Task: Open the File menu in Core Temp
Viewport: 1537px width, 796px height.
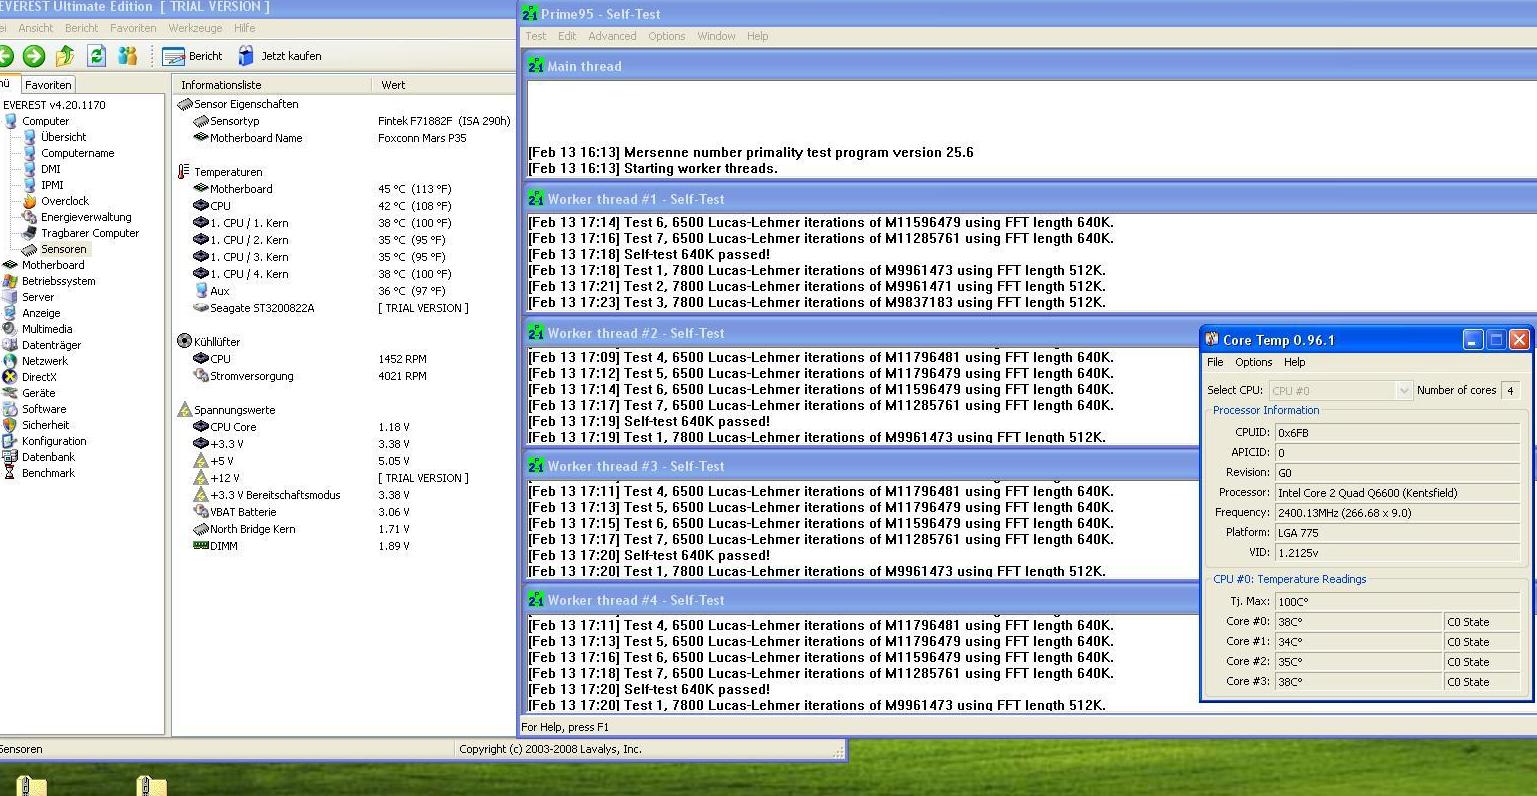Action: [x=1215, y=362]
